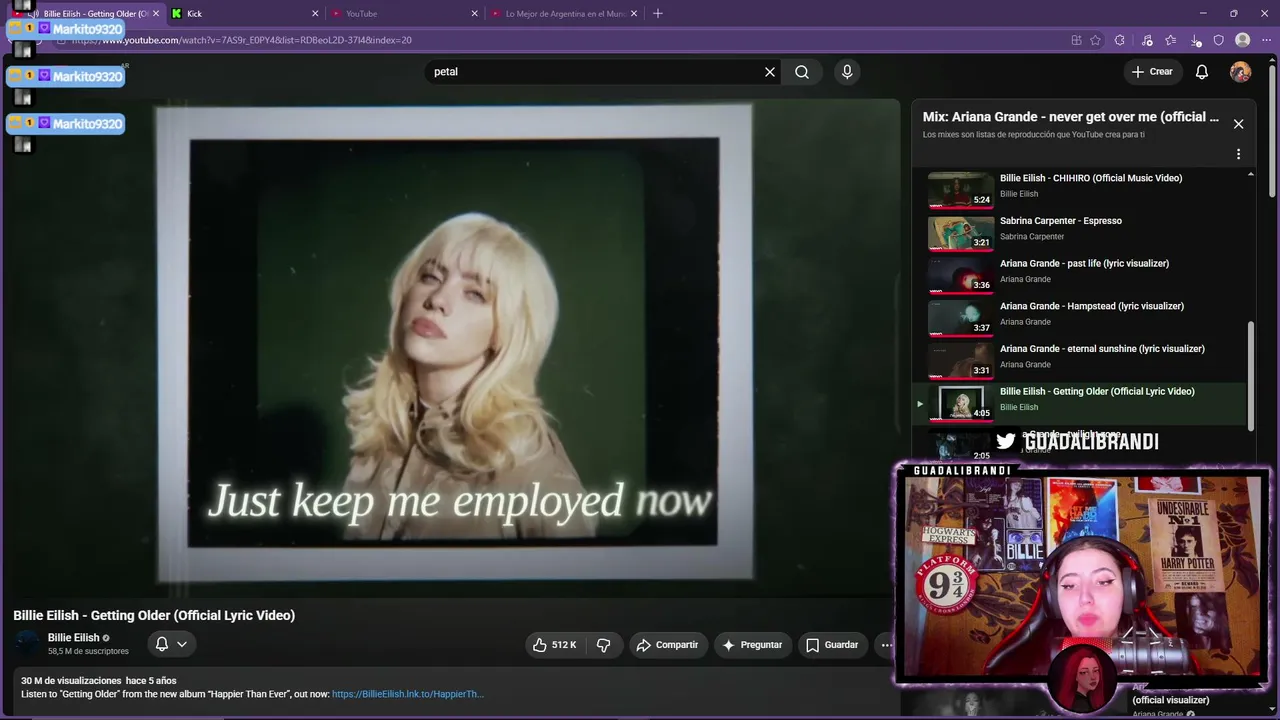Open YouTube notifications bell in header
This screenshot has width=1280, height=720.
point(1202,72)
